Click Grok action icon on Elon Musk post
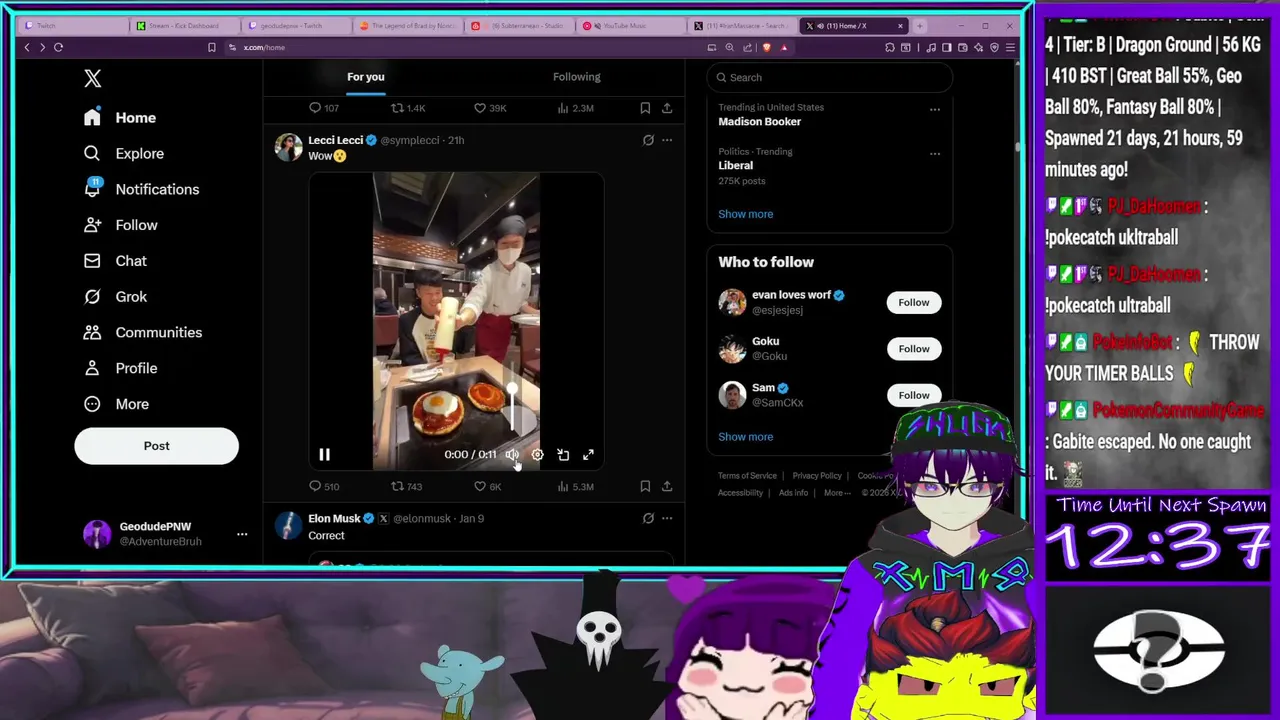 pos(648,518)
